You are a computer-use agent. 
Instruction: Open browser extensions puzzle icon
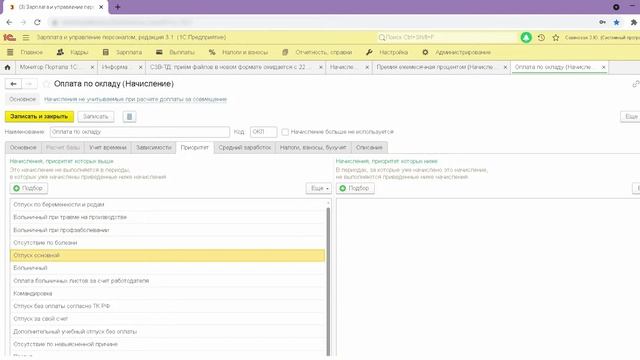click(x=633, y=22)
